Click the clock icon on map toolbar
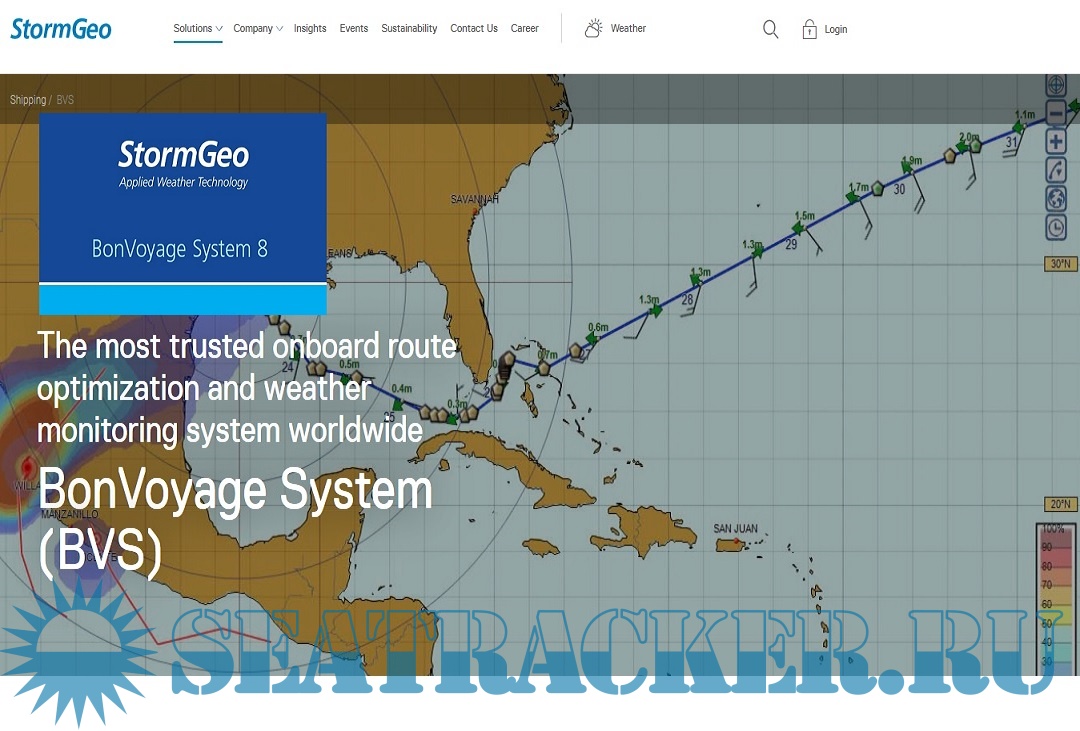The width and height of the screenshot is (1080, 731). pos(1056,228)
